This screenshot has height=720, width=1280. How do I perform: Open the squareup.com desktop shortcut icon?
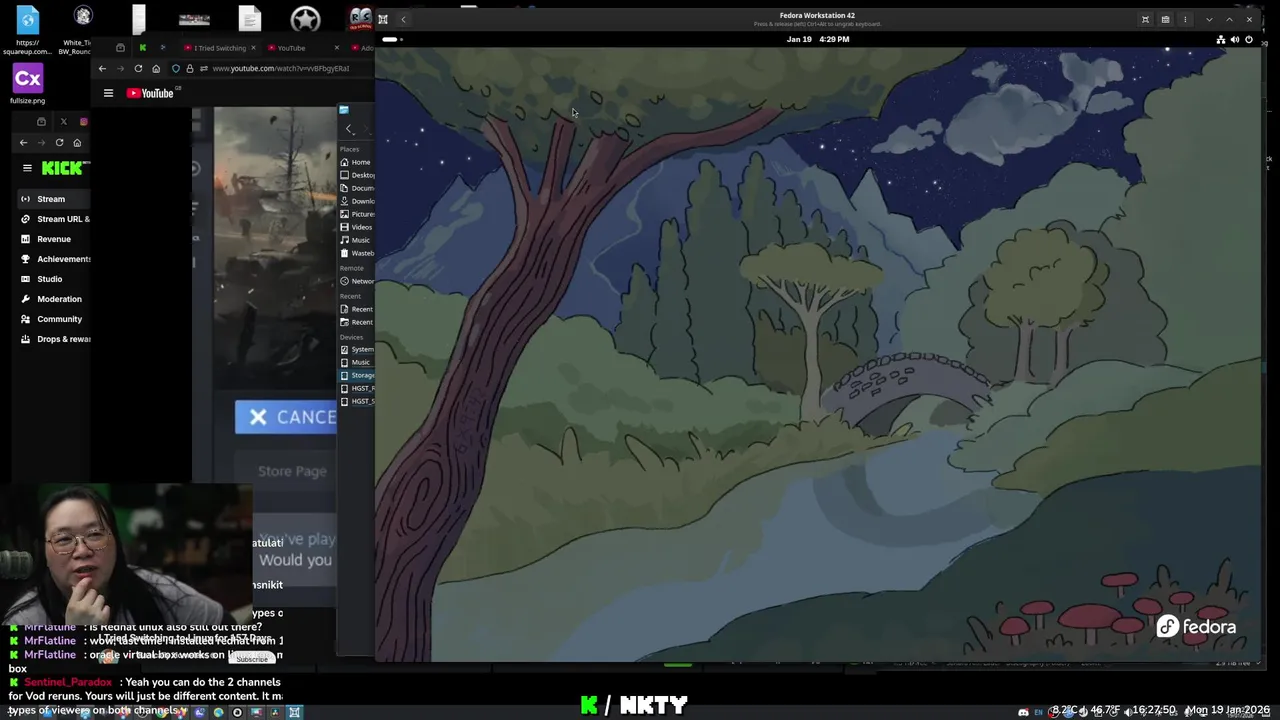(x=27, y=19)
